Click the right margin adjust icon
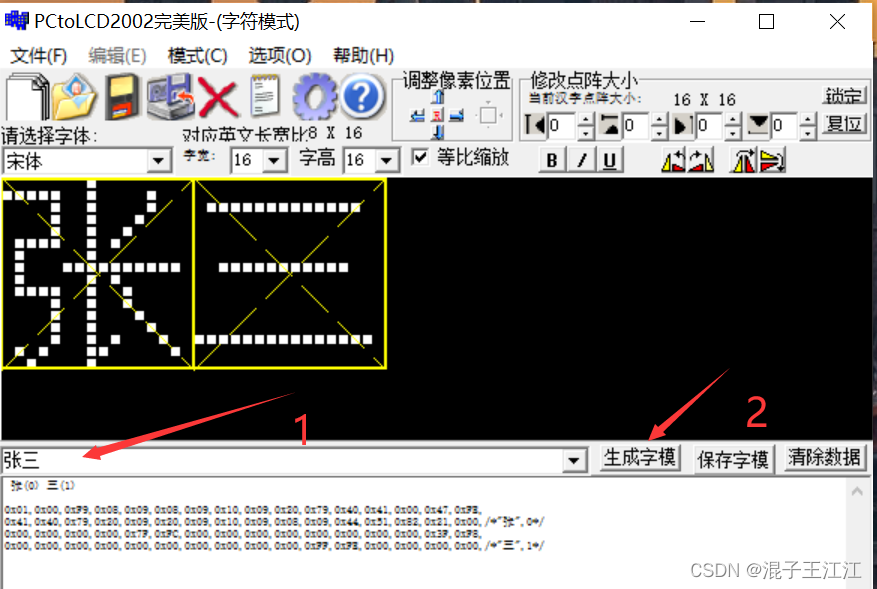Screen dimensions: 877x589 tap(682, 125)
